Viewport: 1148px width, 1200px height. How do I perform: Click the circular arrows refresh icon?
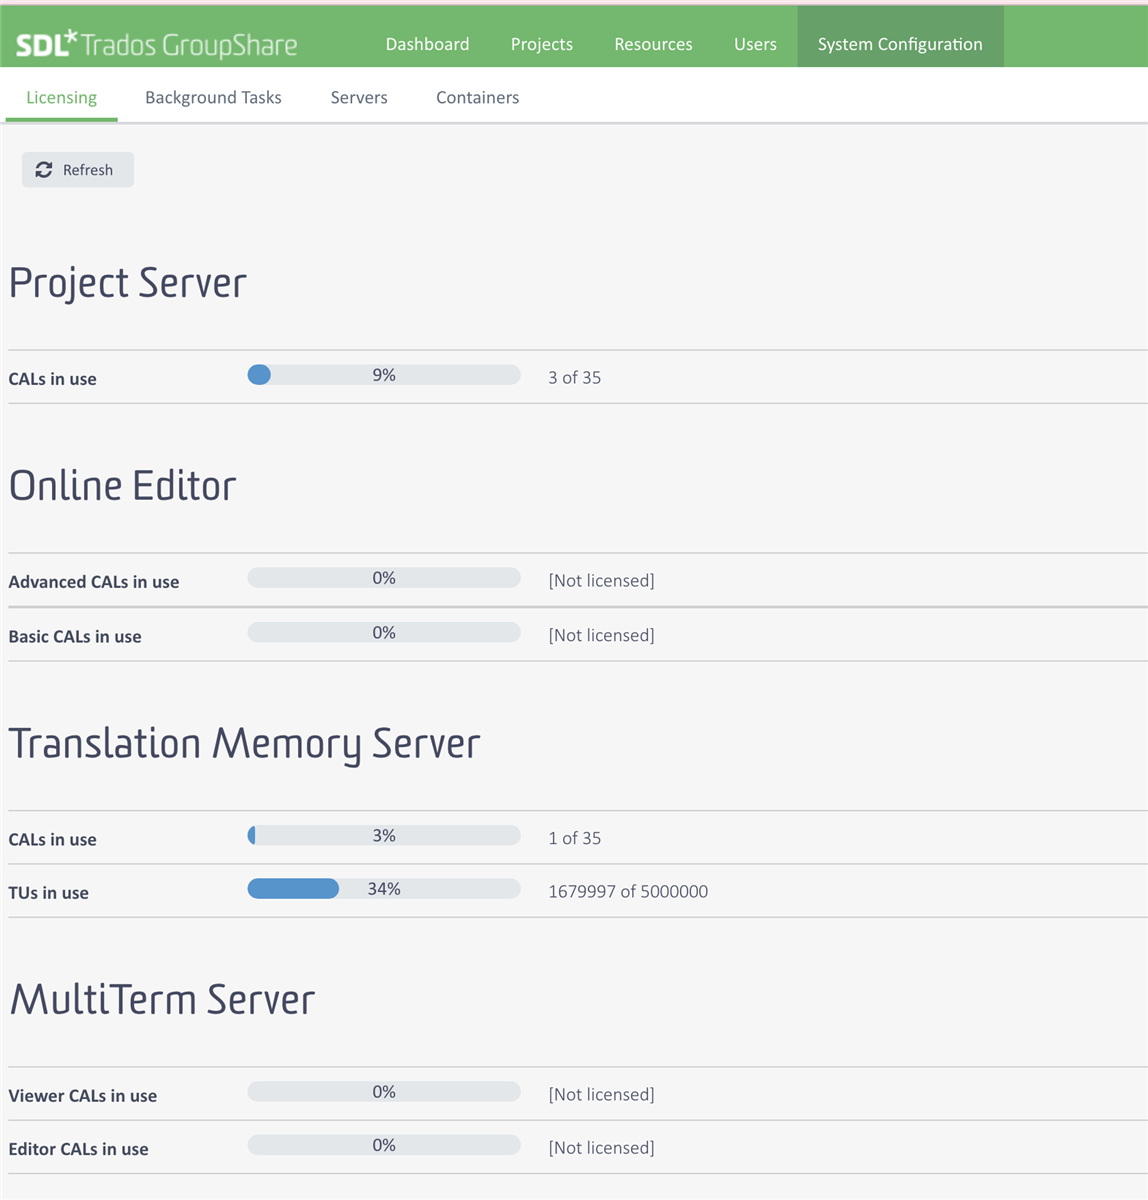click(x=44, y=170)
